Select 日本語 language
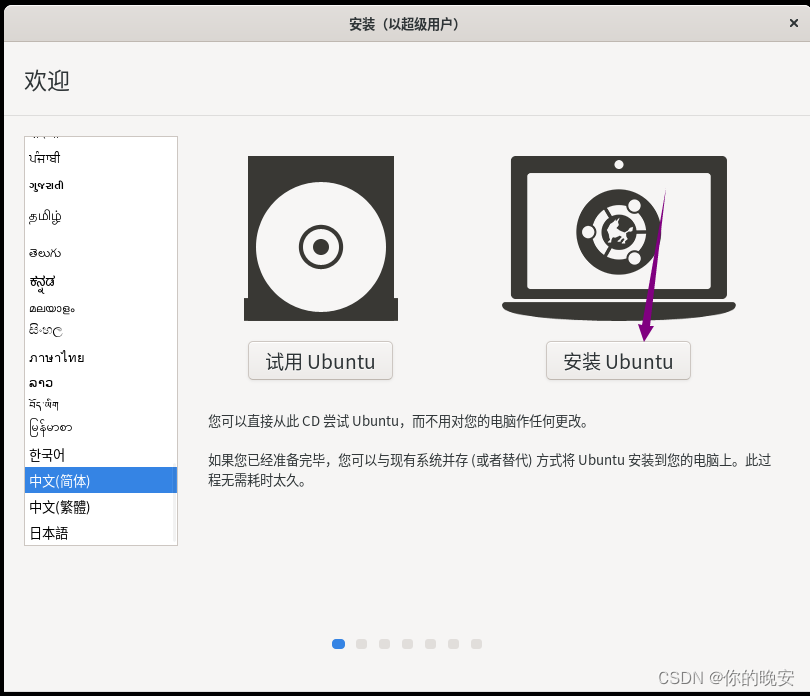This screenshot has height=696, width=810. [x=101, y=533]
